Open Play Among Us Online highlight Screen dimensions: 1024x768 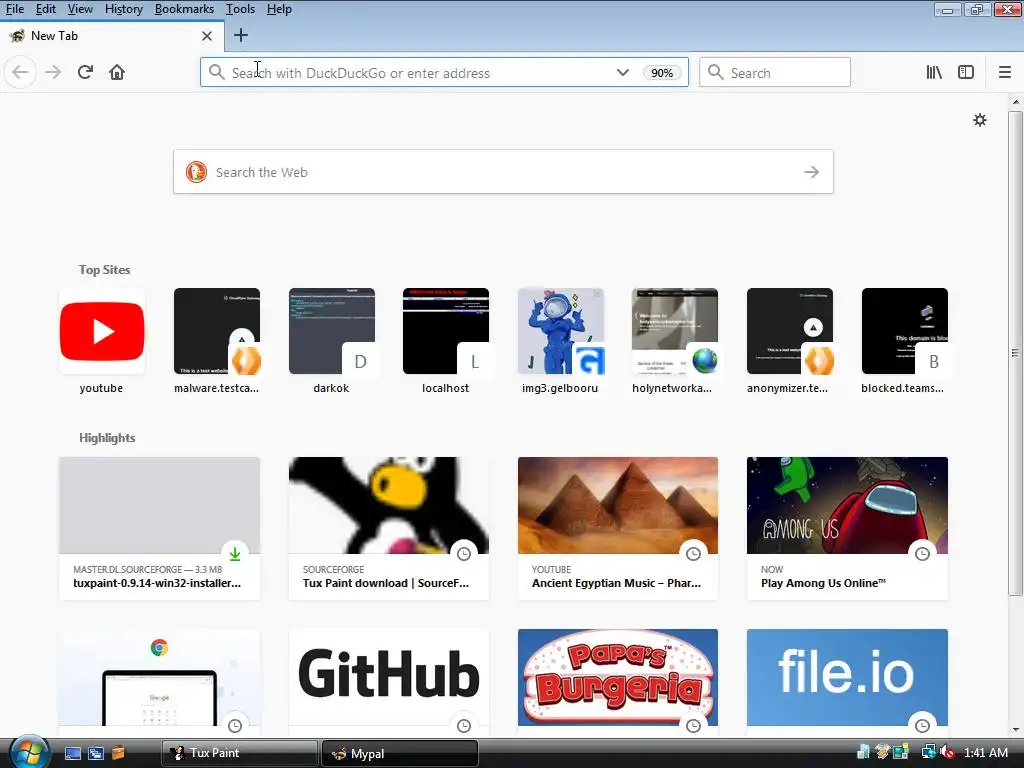pyautogui.click(x=847, y=528)
